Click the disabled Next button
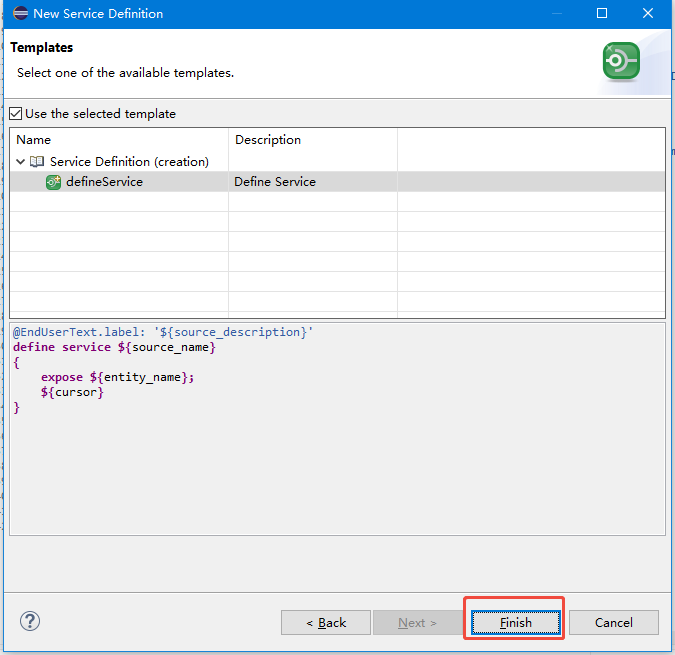The image size is (675, 655). click(417, 622)
